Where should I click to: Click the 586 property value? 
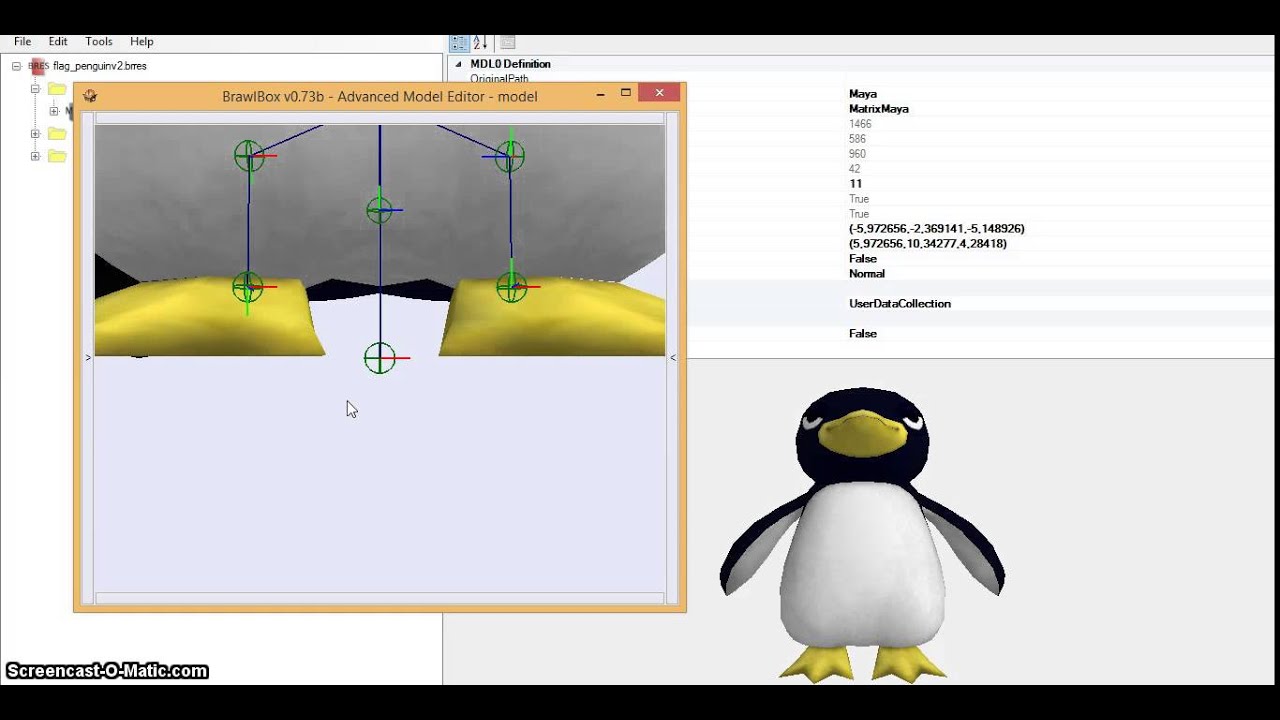pos(857,139)
